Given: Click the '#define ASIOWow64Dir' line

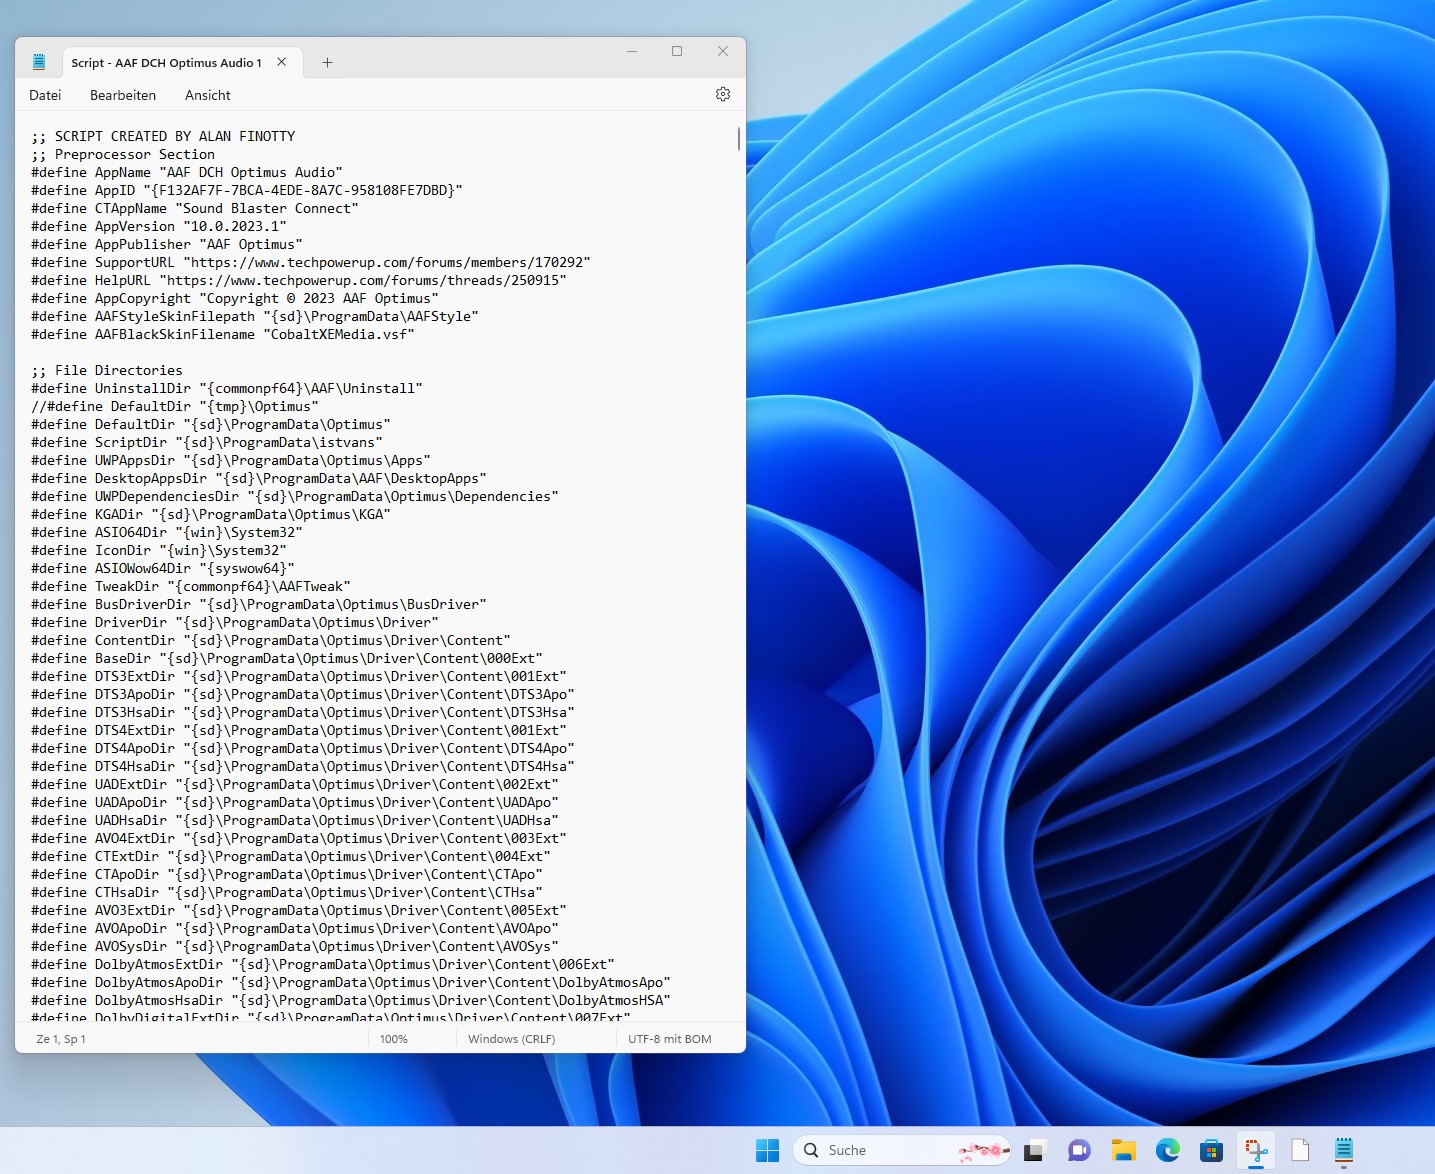Looking at the screenshot, I should [163, 568].
